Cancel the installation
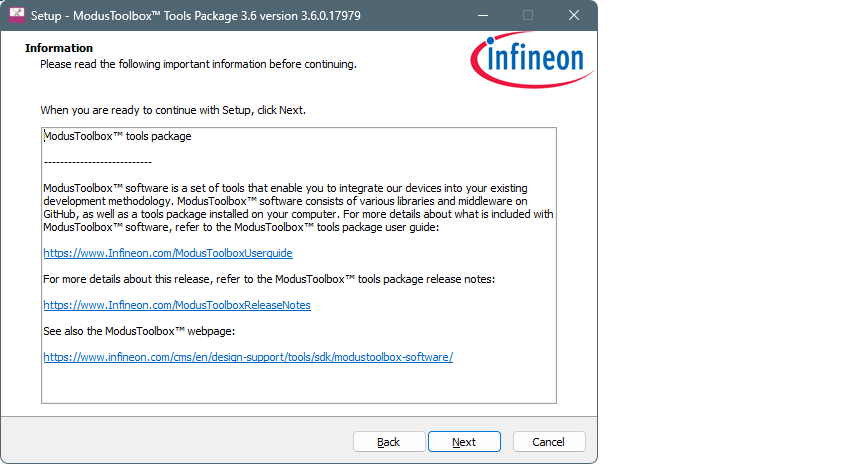The height and width of the screenshot is (464, 865). pos(549,442)
